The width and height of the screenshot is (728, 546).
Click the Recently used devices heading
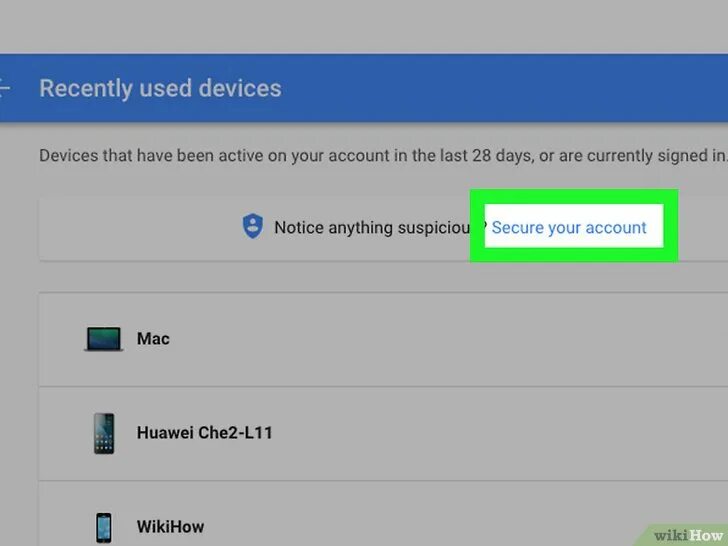160,88
